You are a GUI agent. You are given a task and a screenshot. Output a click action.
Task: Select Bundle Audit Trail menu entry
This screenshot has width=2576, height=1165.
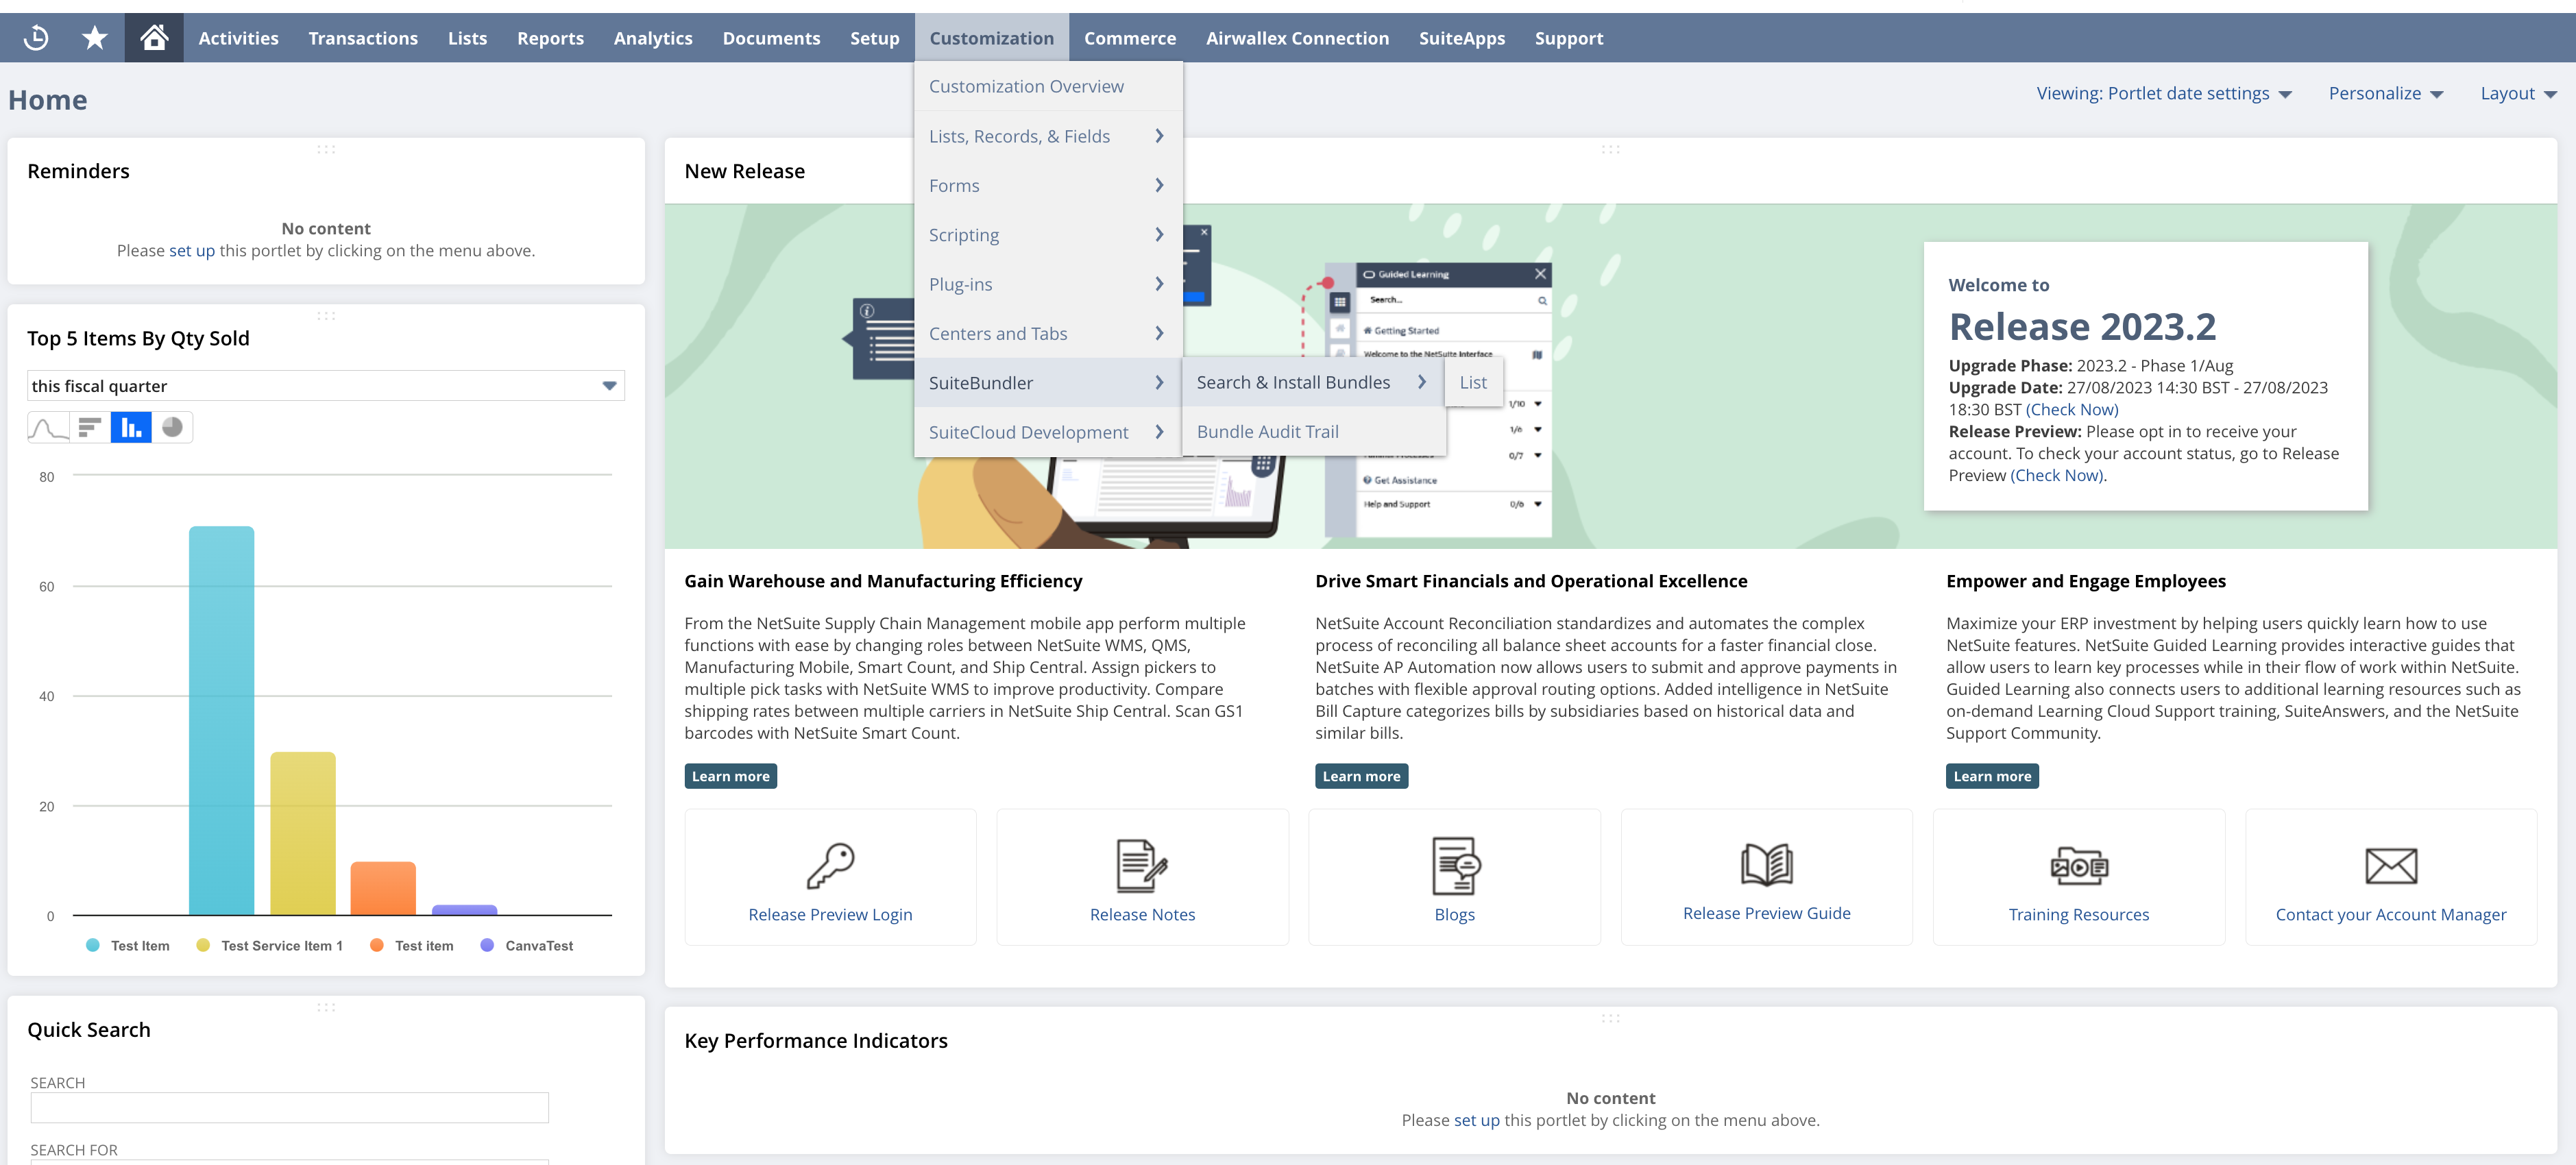(1267, 432)
